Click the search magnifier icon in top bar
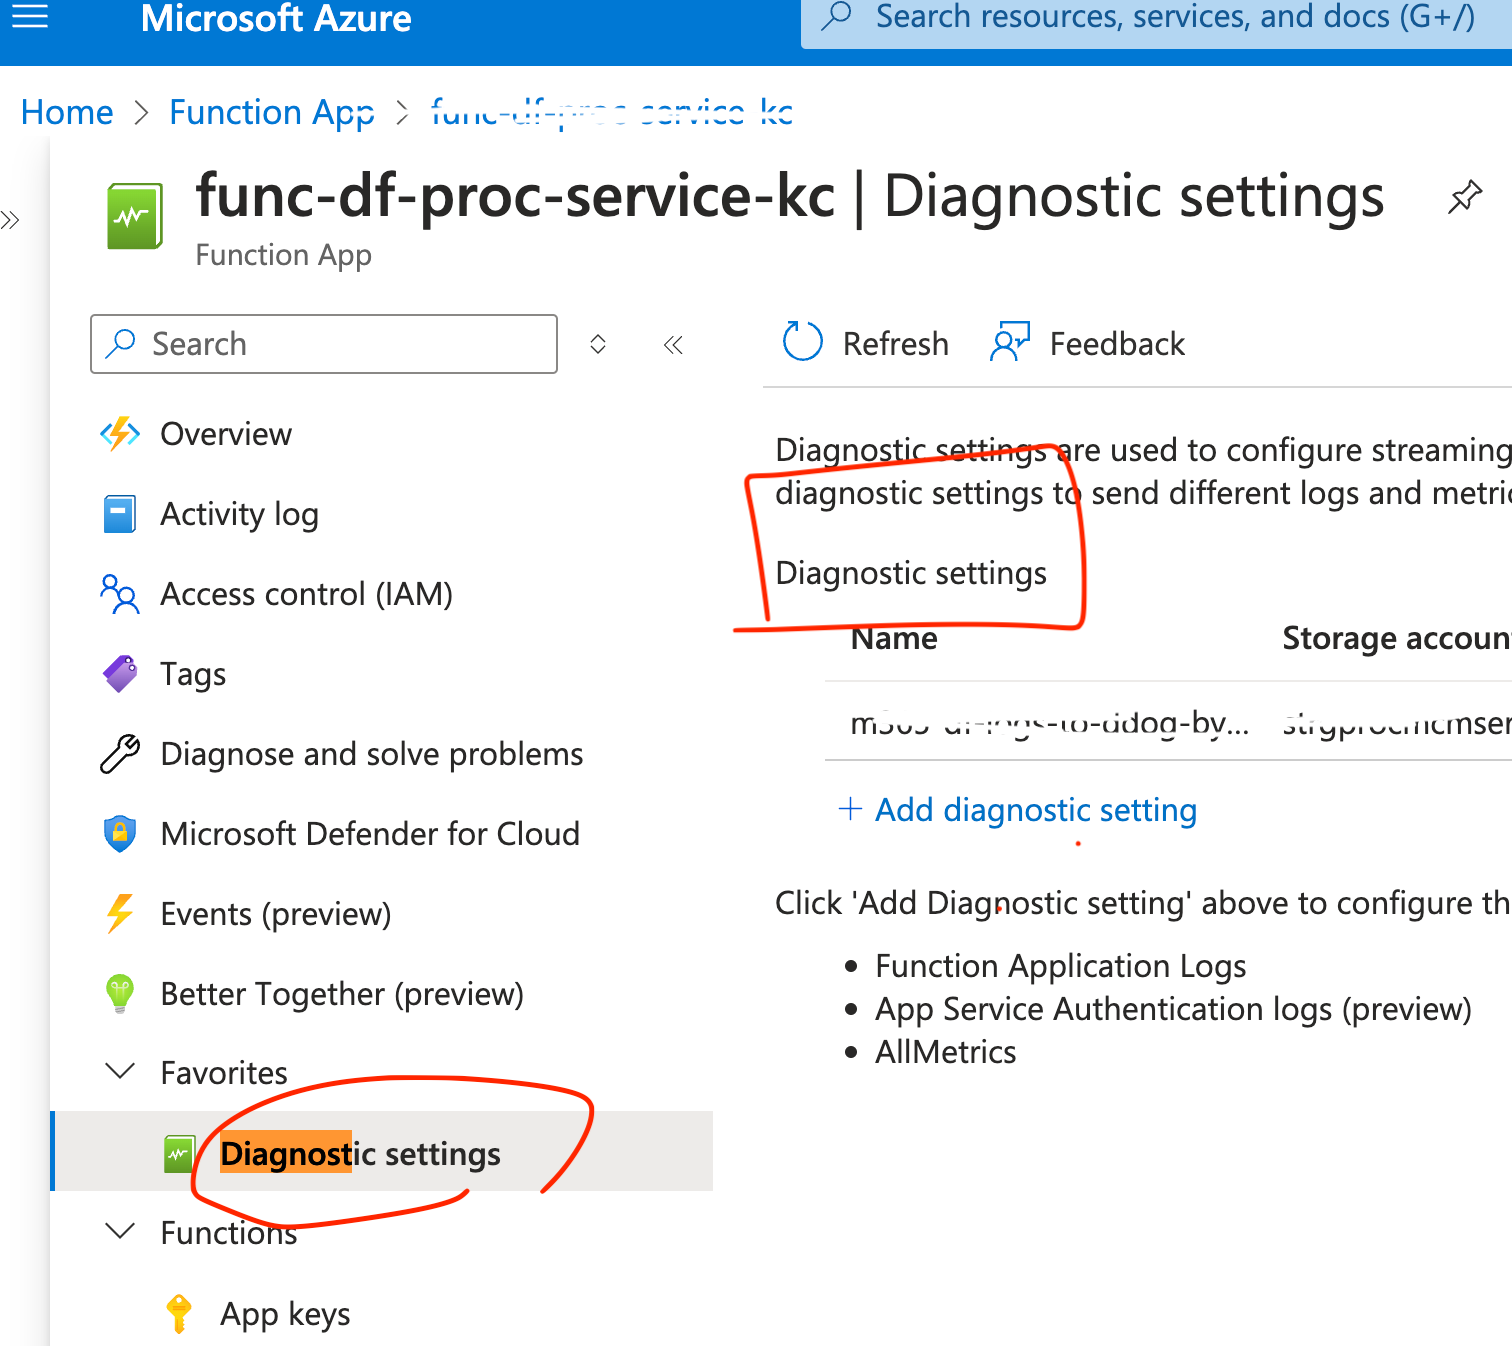The image size is (1512, 1346). pyautogui.click(x=836, y=16)
